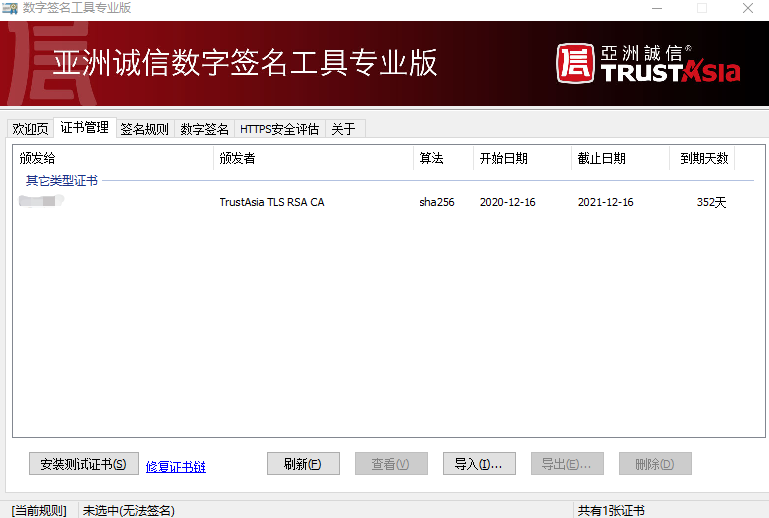
Task: Show the 关于 tab
Action: (344, 129)
